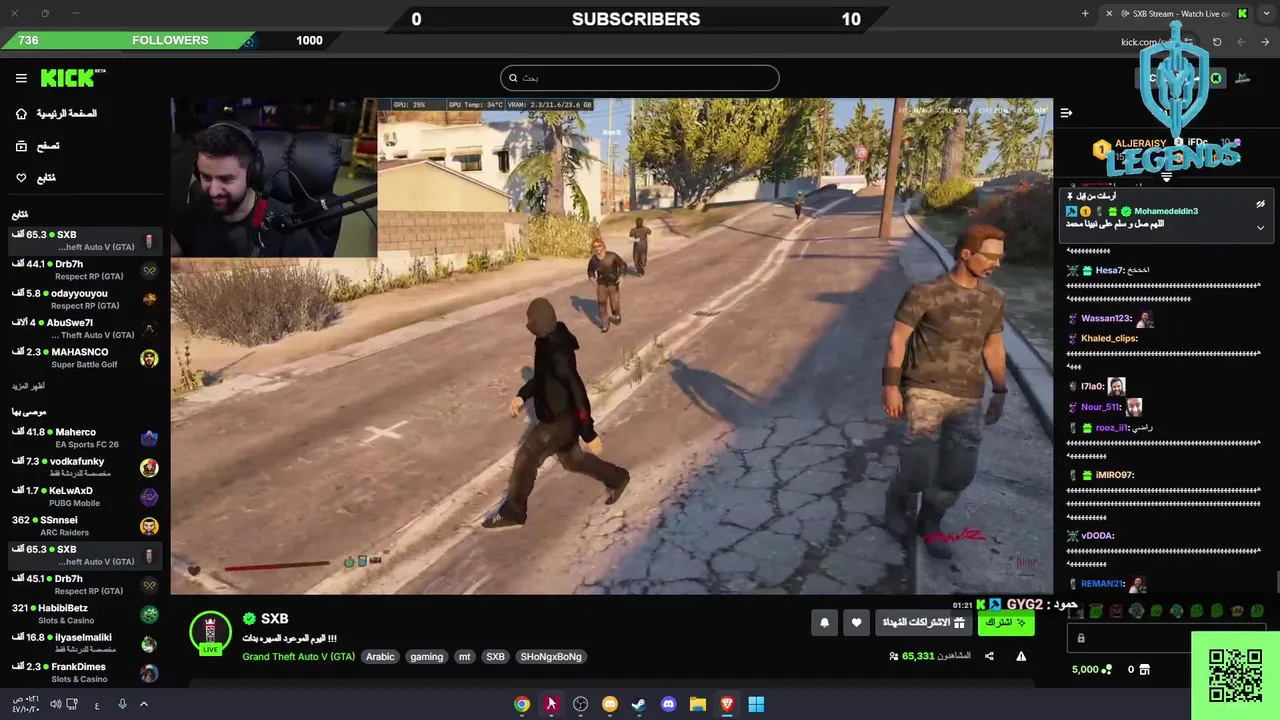The height and width of the screenshot is (720, 1280).
Task: Open new browser tab plus button
Action: (x=1085, y=13)
